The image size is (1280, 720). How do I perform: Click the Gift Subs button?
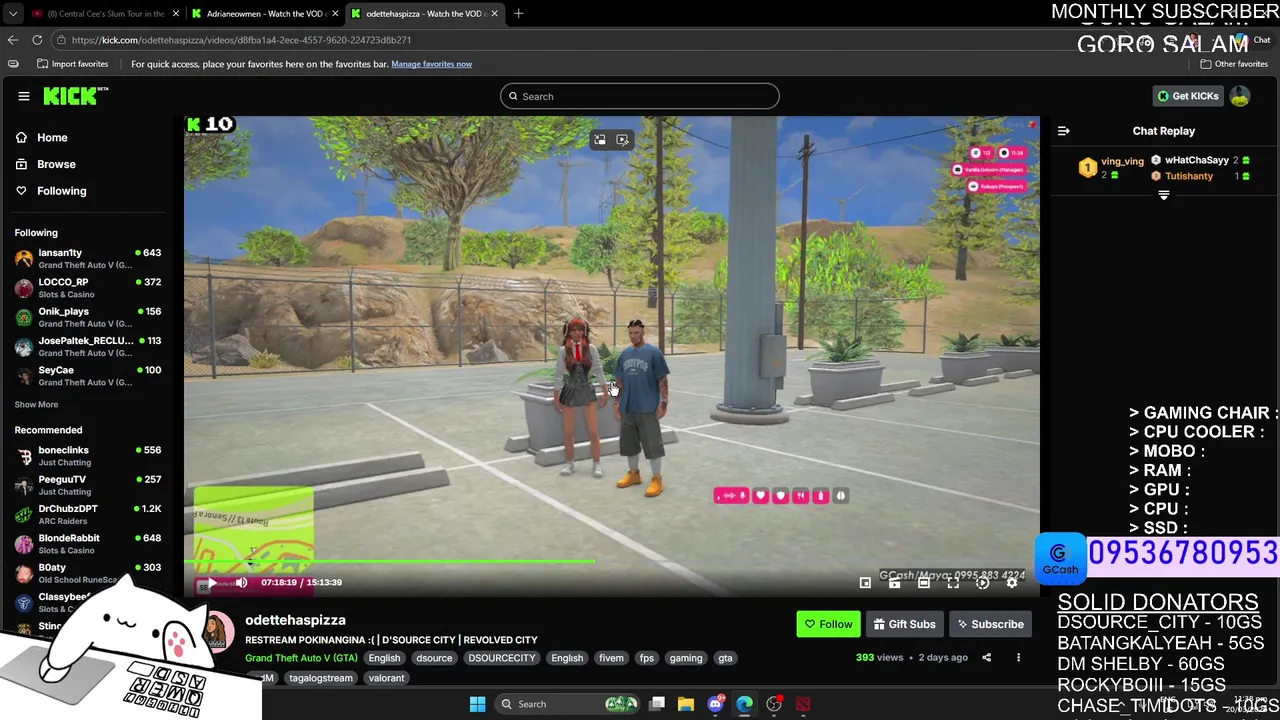tap(904, 624)
